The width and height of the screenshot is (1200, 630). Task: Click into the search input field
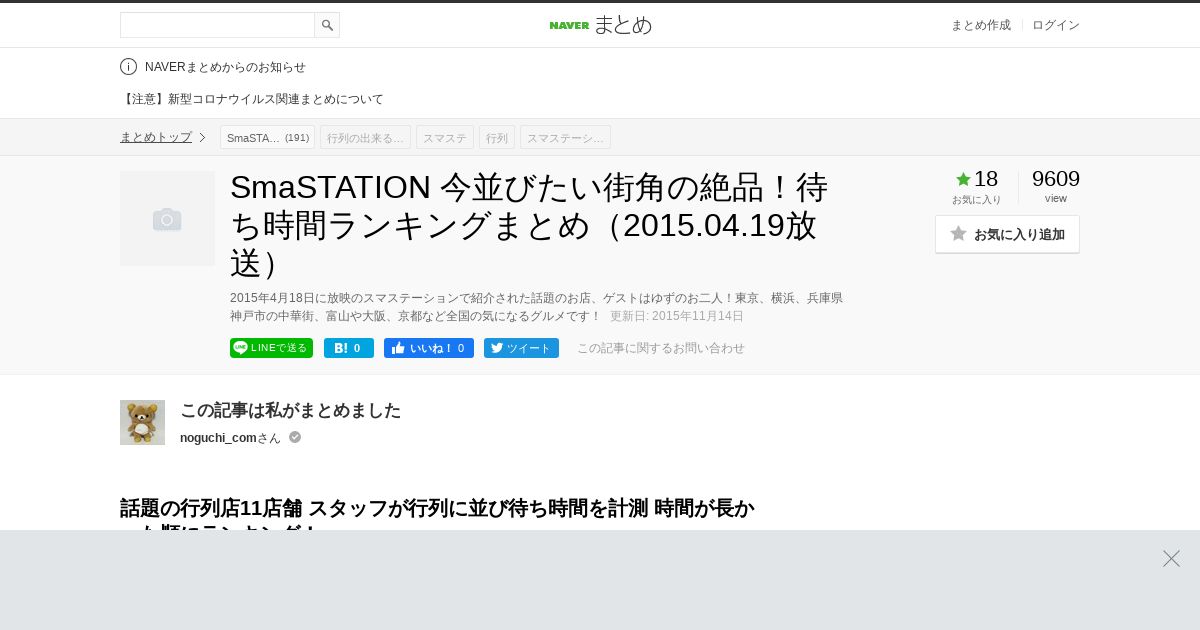point(217,25)
